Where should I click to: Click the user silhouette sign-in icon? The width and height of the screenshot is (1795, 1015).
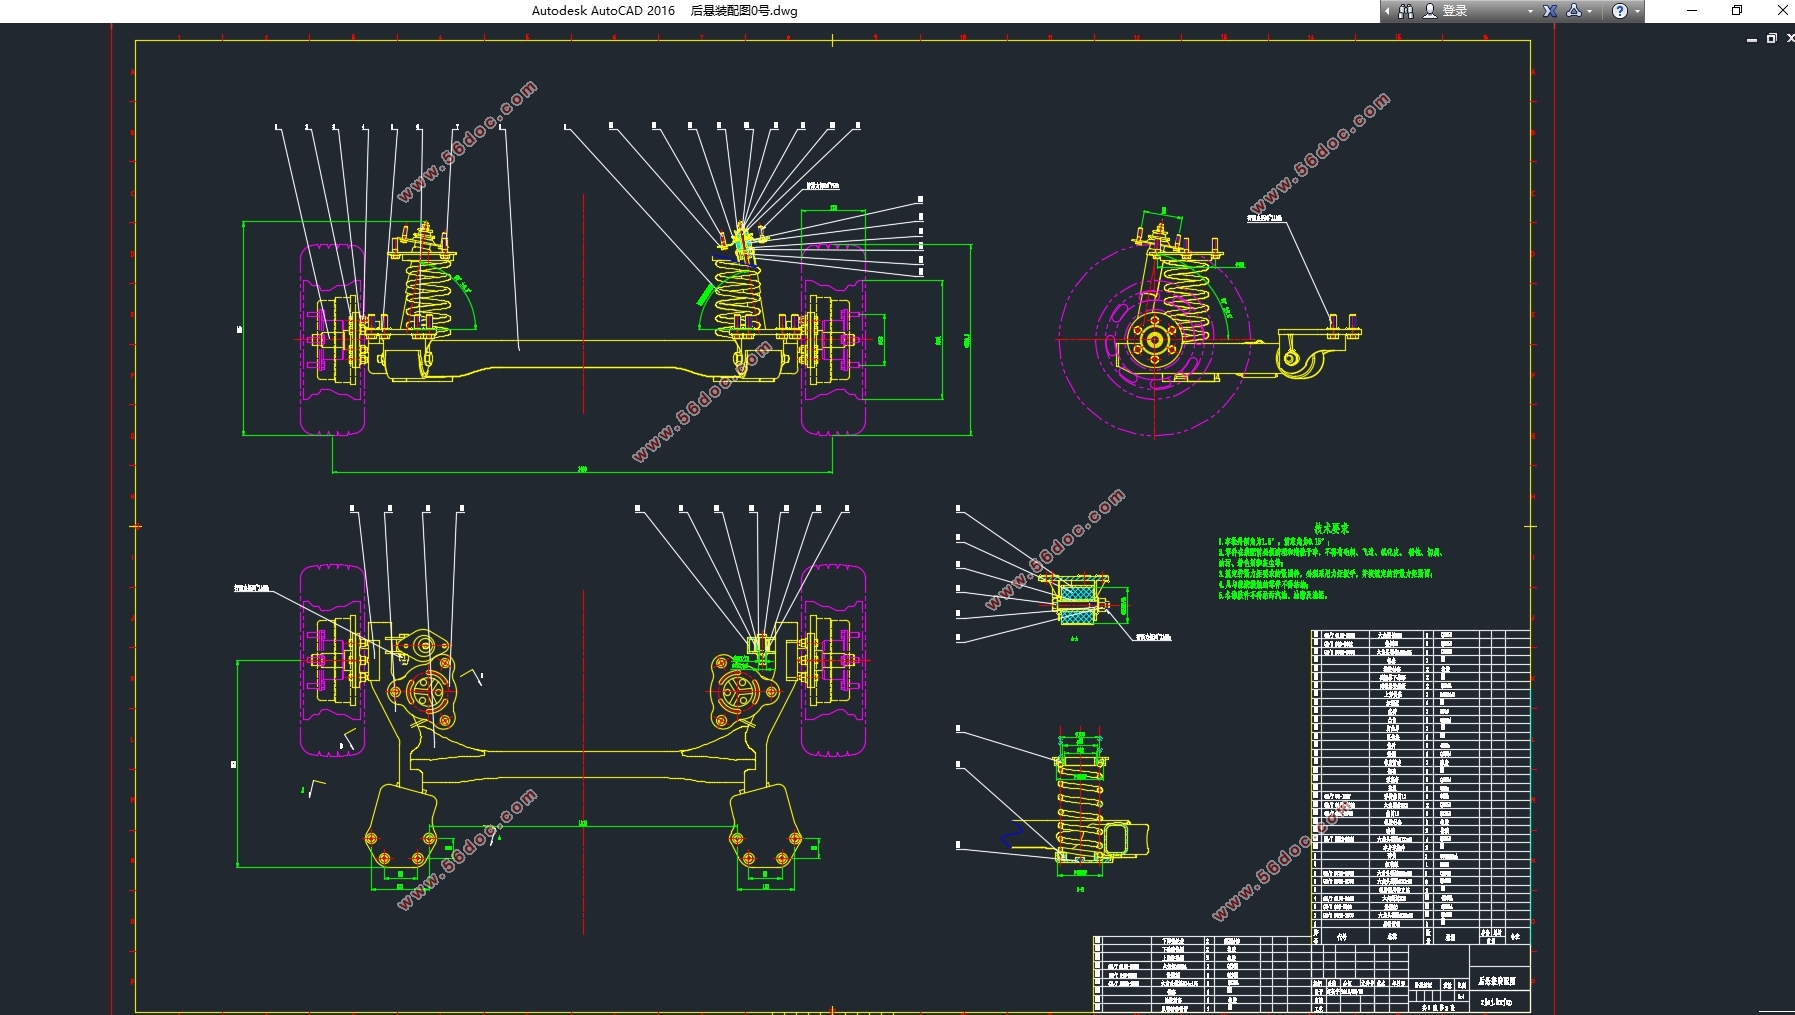[1430, 11]
